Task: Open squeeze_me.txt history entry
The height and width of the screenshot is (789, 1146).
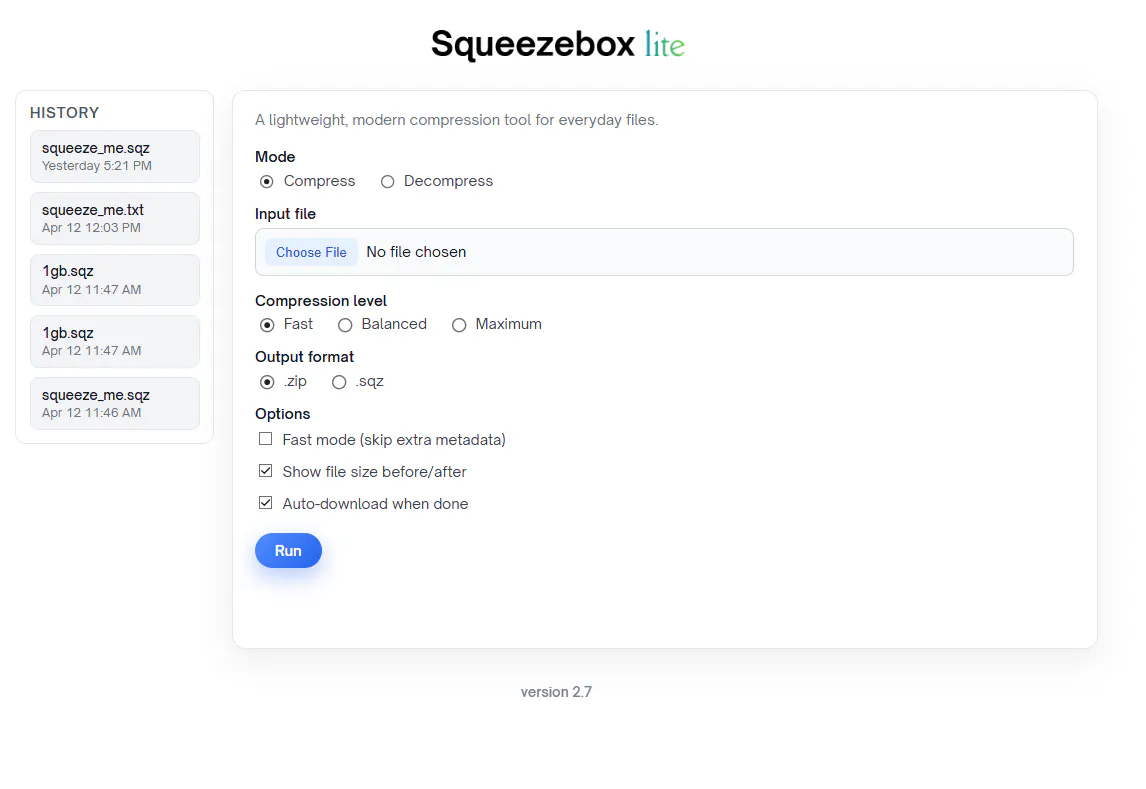Action: pyautogui.click(x=115, y=218)
